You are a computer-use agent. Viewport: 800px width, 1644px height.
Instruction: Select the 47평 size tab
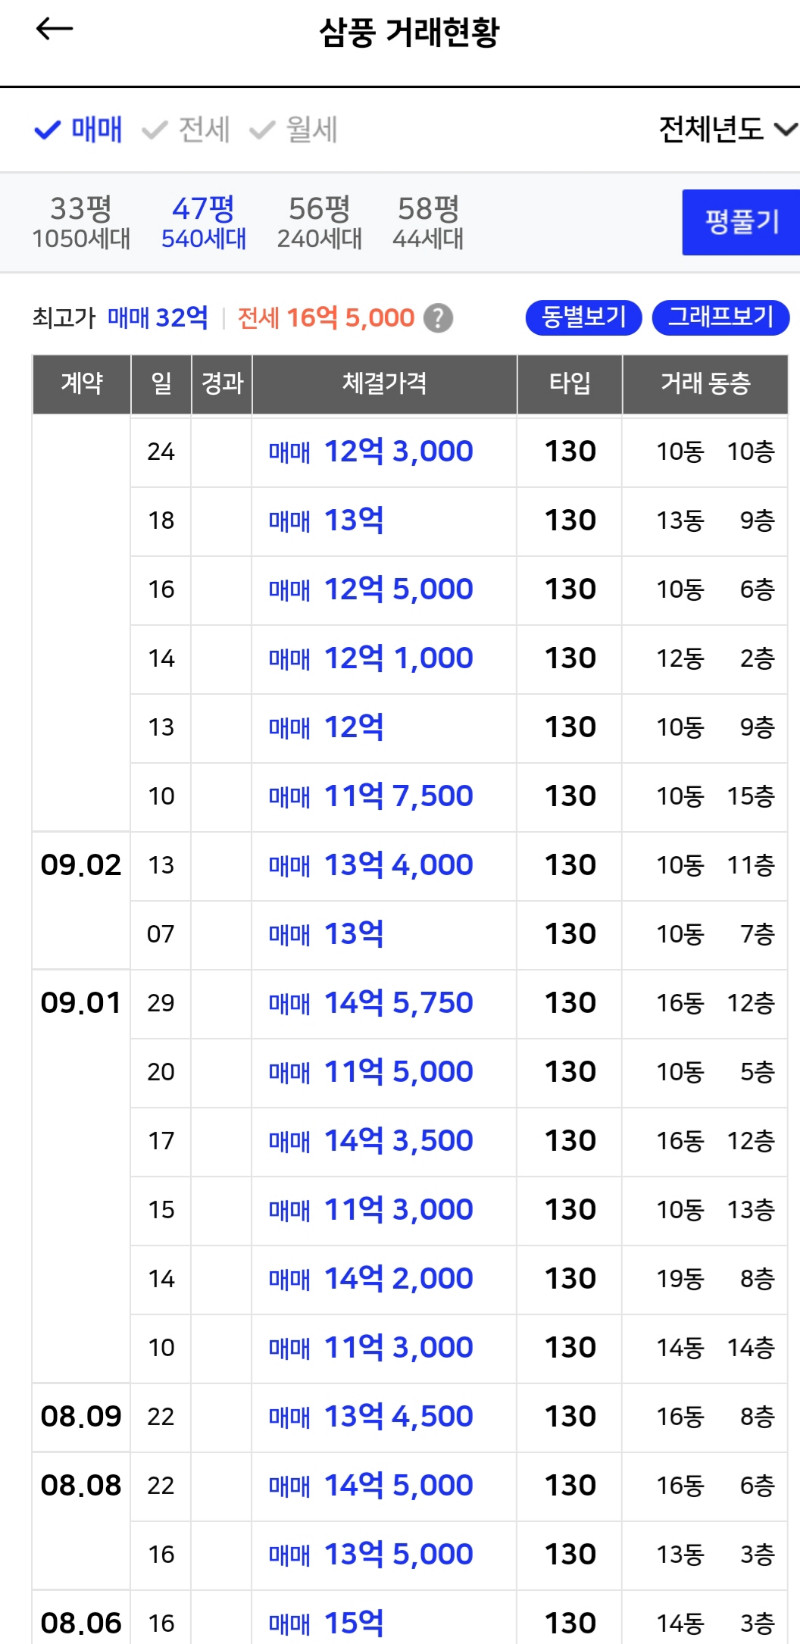(x=204, y=222)
